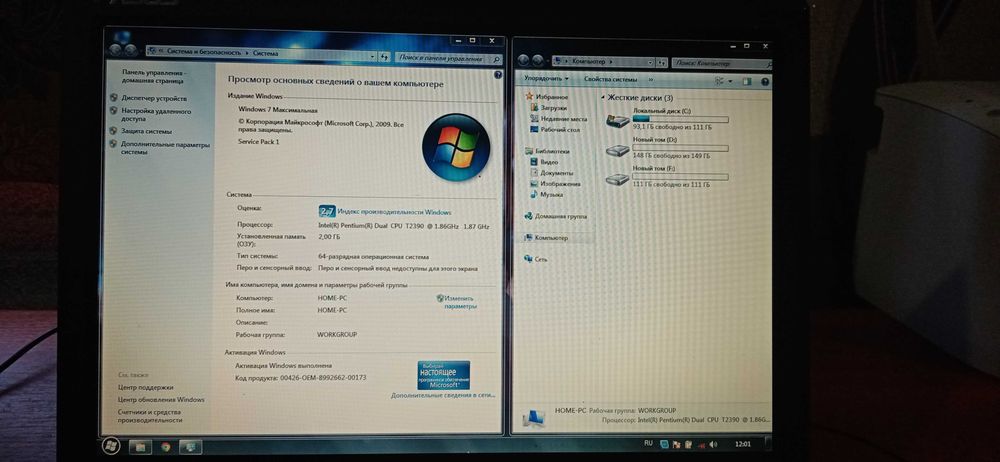Click help icon in Computer window toolbar

click(765, 82)
